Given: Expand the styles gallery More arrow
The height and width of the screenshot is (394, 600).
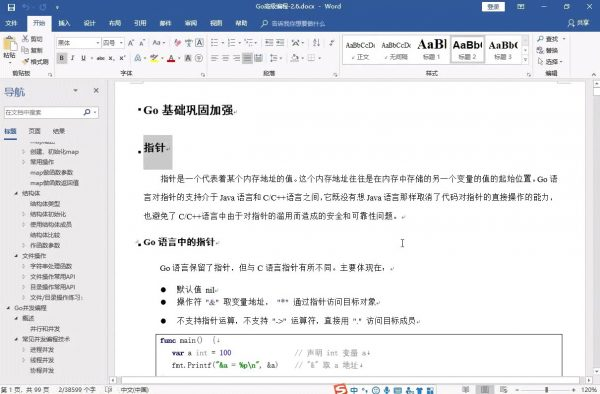Looking at the screenshot, I should (525, 59).
